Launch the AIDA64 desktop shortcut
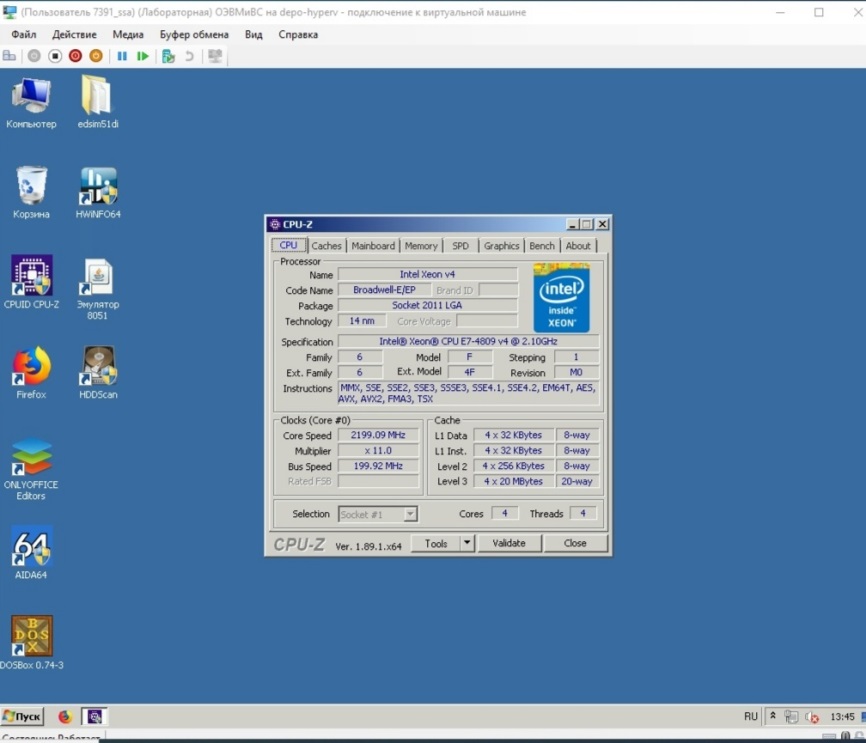Screen dimensions: 866x743 (31, 552)
